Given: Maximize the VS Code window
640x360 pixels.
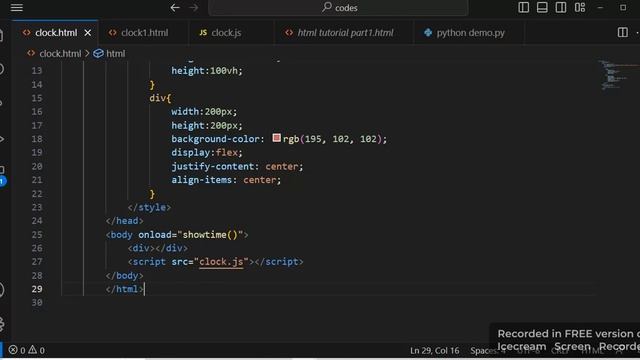Looking at the screenshot, I should pos(623,7).
